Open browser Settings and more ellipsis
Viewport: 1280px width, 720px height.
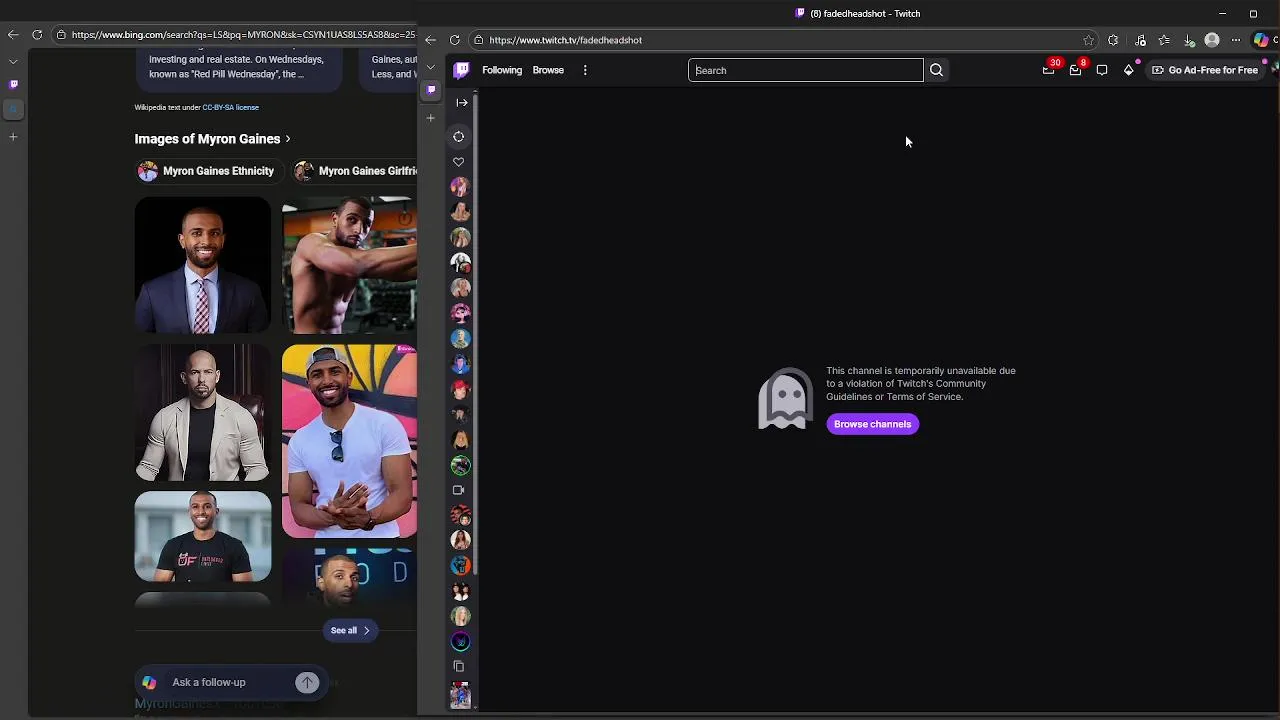[x=1236, y=40]
